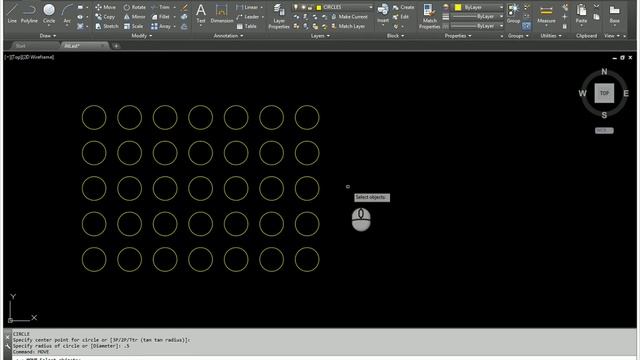
Task: Expand the Properties panel
Action: [458, 36]
